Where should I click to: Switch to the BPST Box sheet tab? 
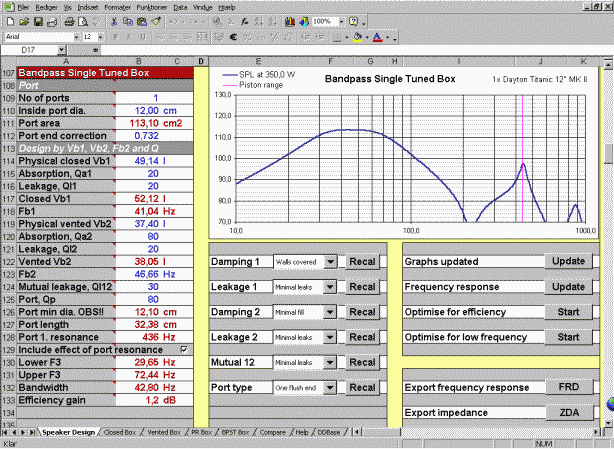point(235,432)
